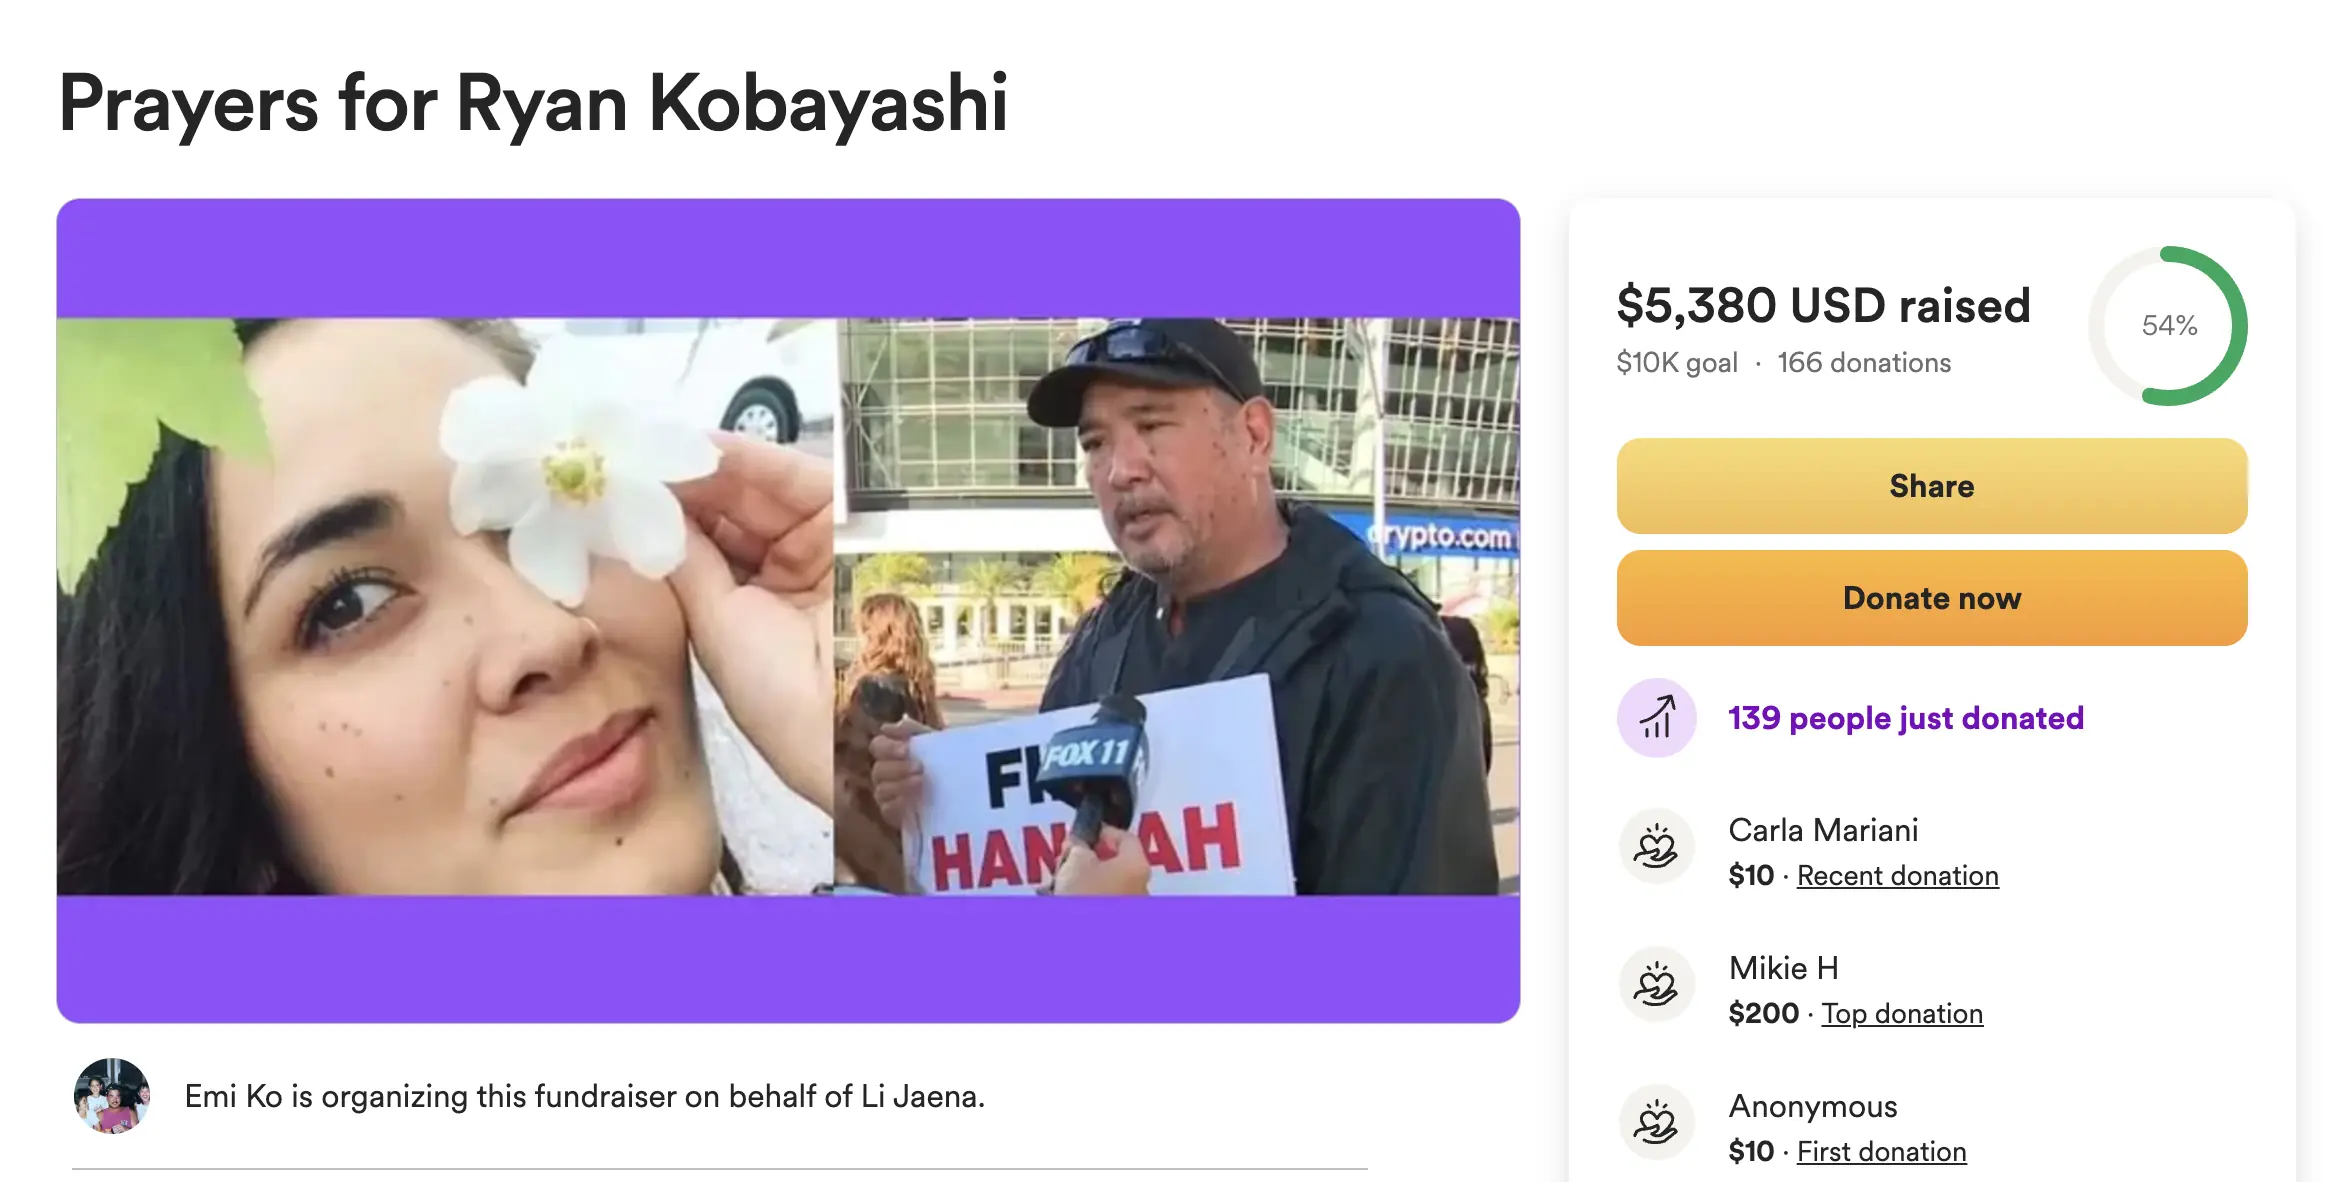Open Recent donation details for Carla Mariani
Image resolution: width=2328 pixels, height=1182 pixels.
click(x=1898, y=875)
